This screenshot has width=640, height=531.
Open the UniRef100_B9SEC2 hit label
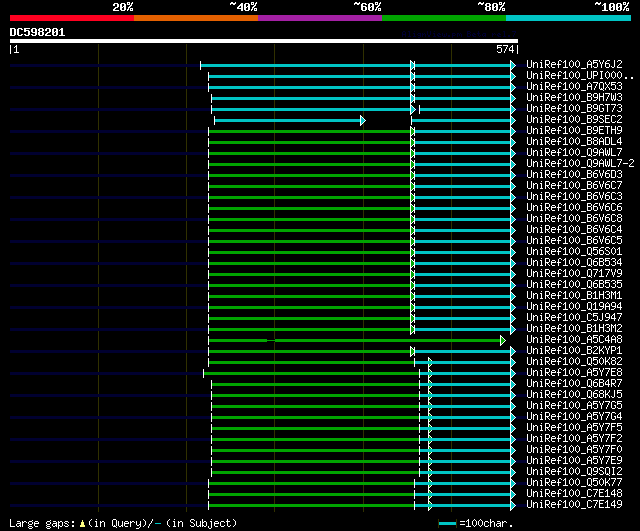pyautogui.click(x=574, y=120)
